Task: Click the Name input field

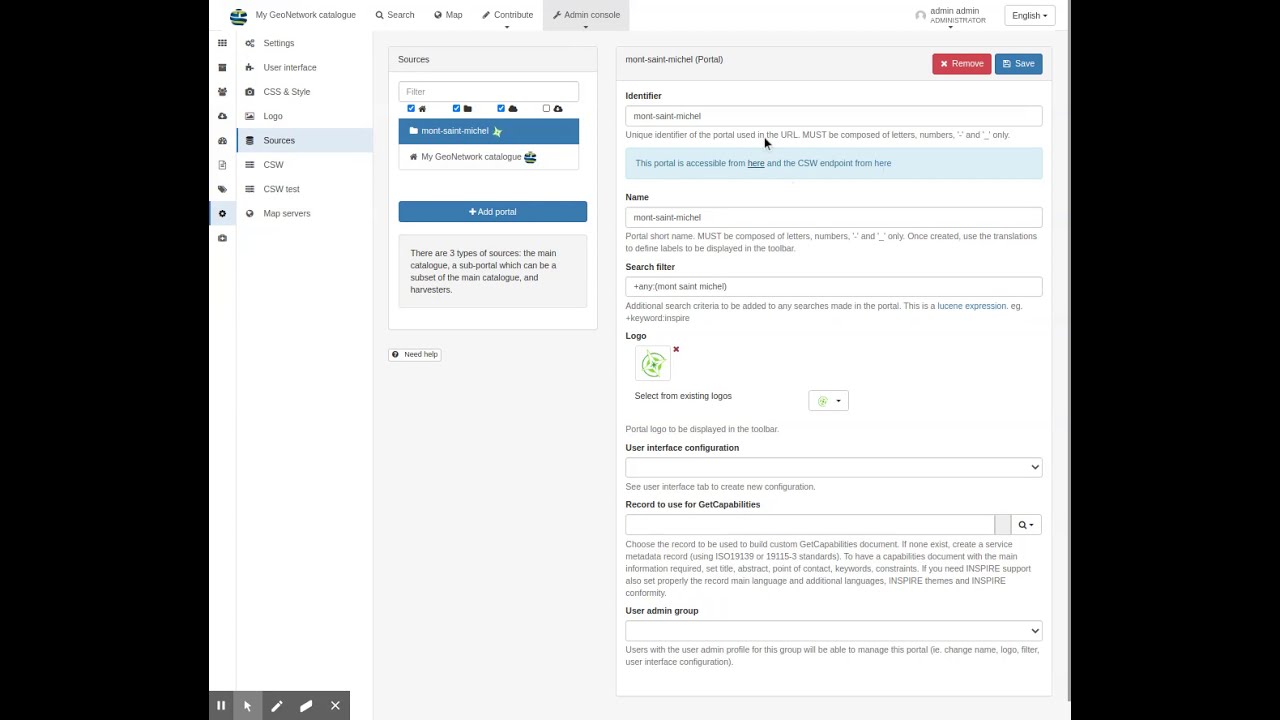Action: (x=834, y=217)
